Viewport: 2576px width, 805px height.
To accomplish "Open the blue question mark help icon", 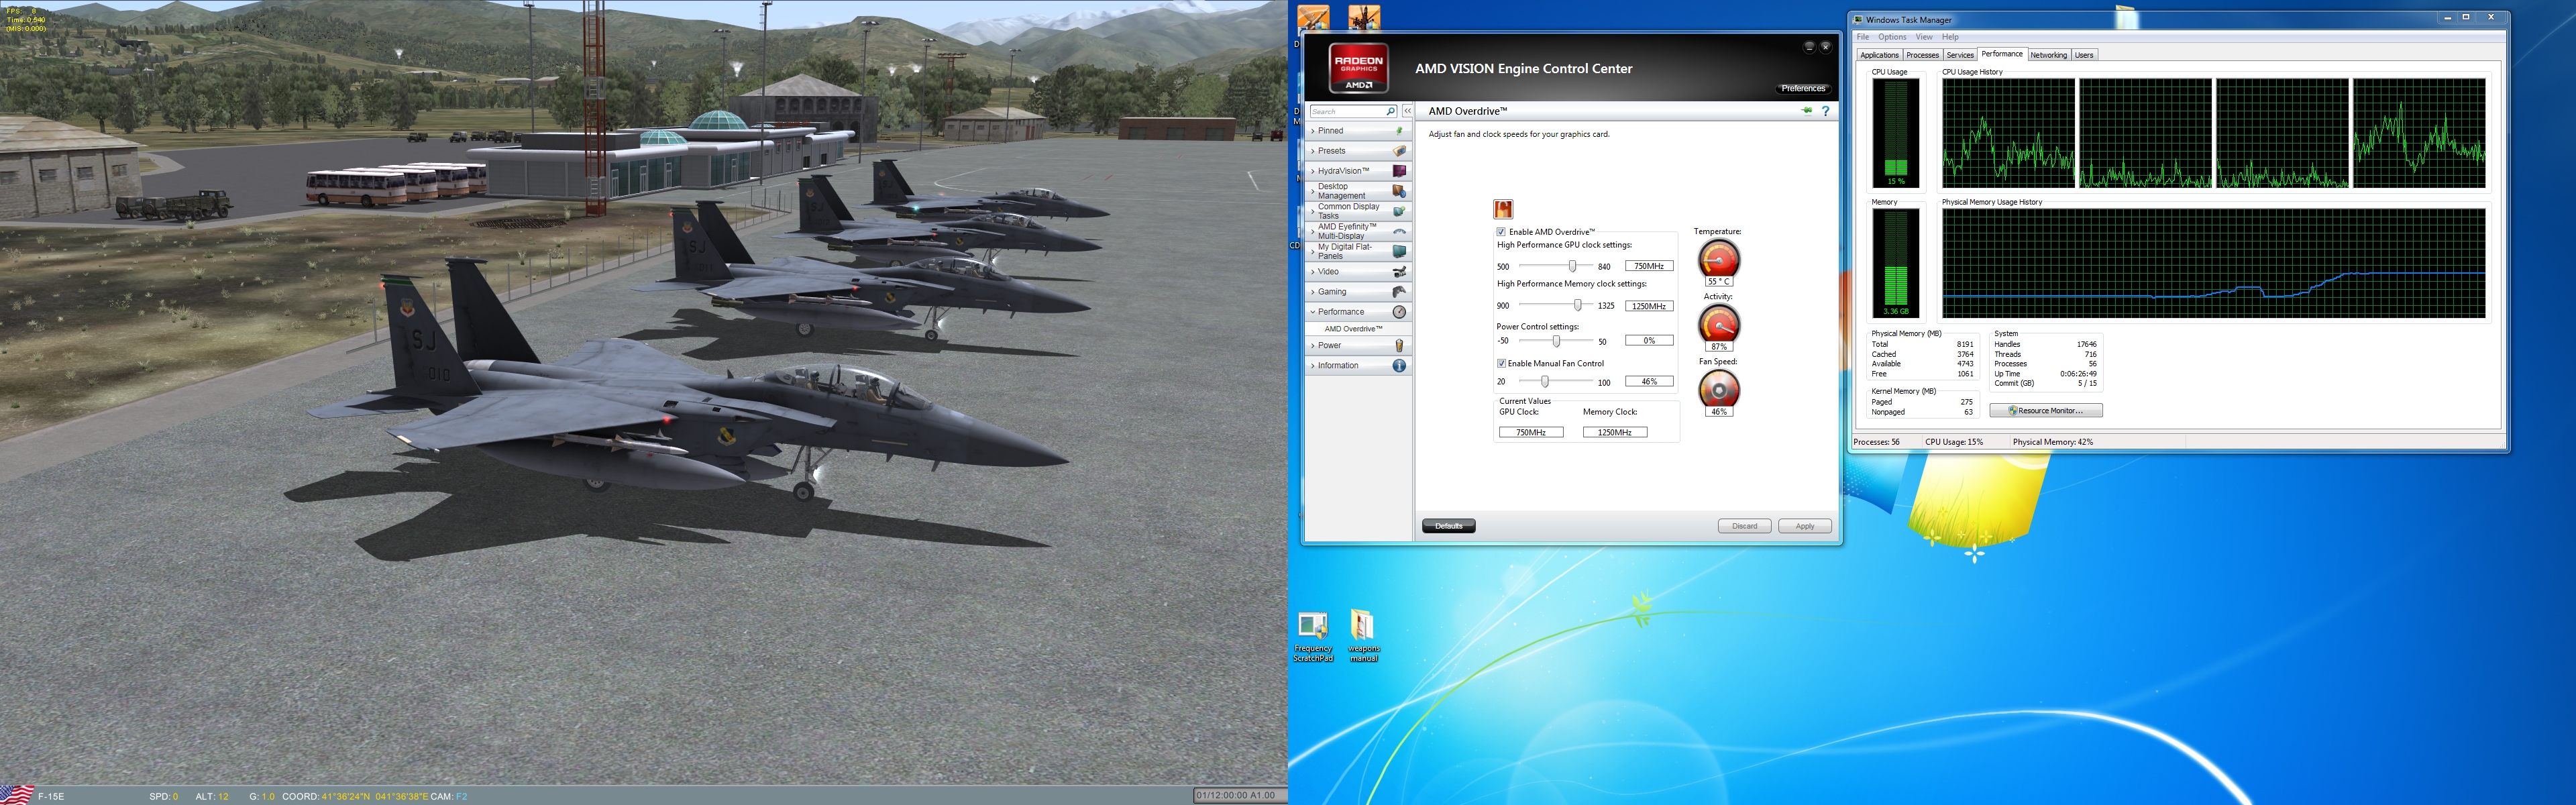I will click(1826, 111).
